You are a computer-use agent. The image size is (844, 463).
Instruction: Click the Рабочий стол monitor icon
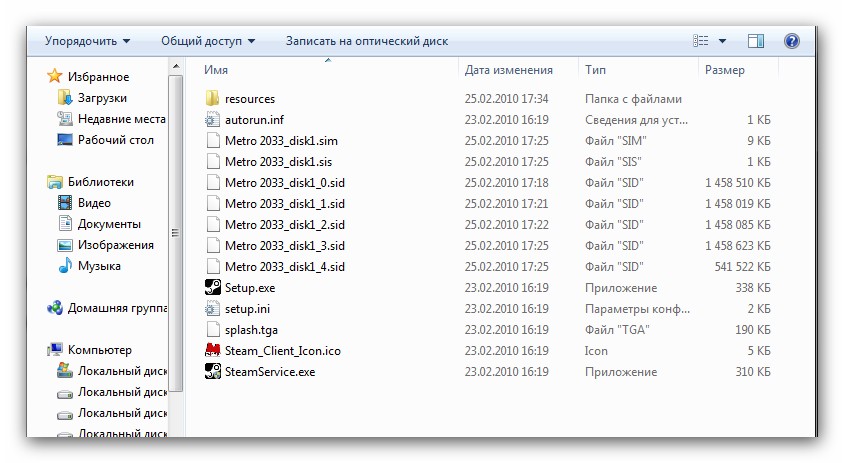click(x=65, y=140)
